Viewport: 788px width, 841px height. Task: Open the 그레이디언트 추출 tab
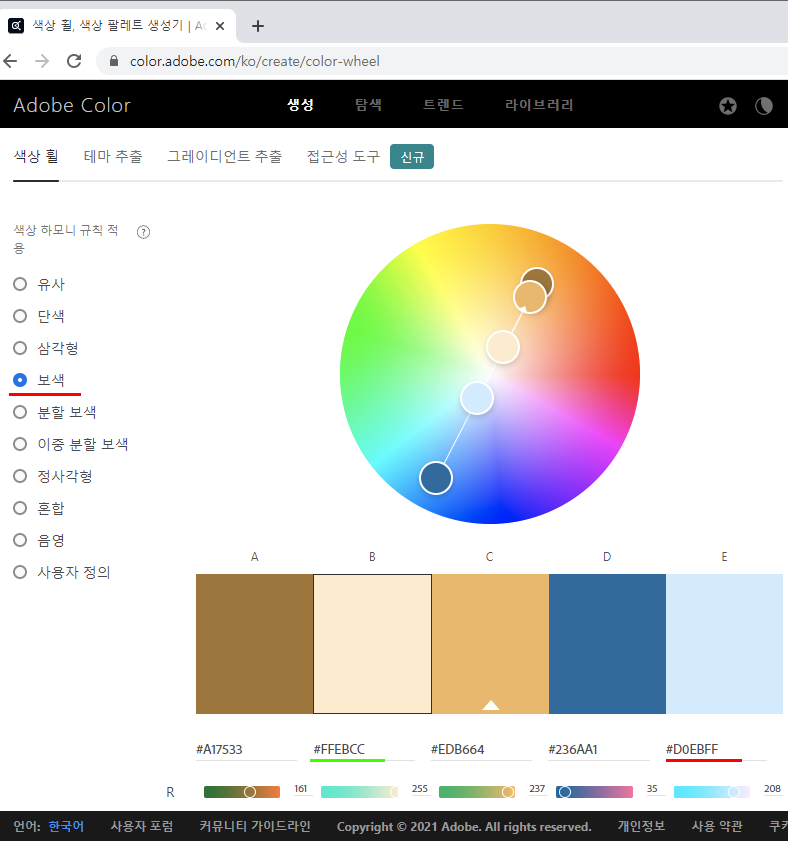[224, 157]
